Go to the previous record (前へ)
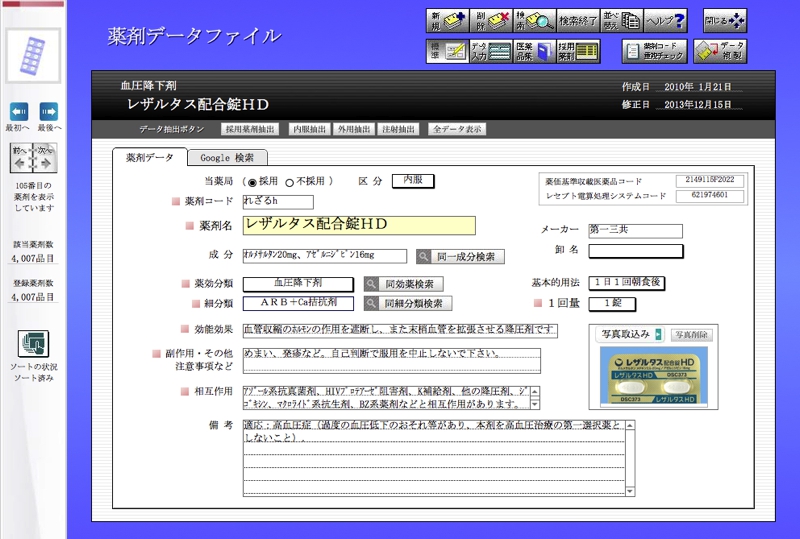 [20, 158]
